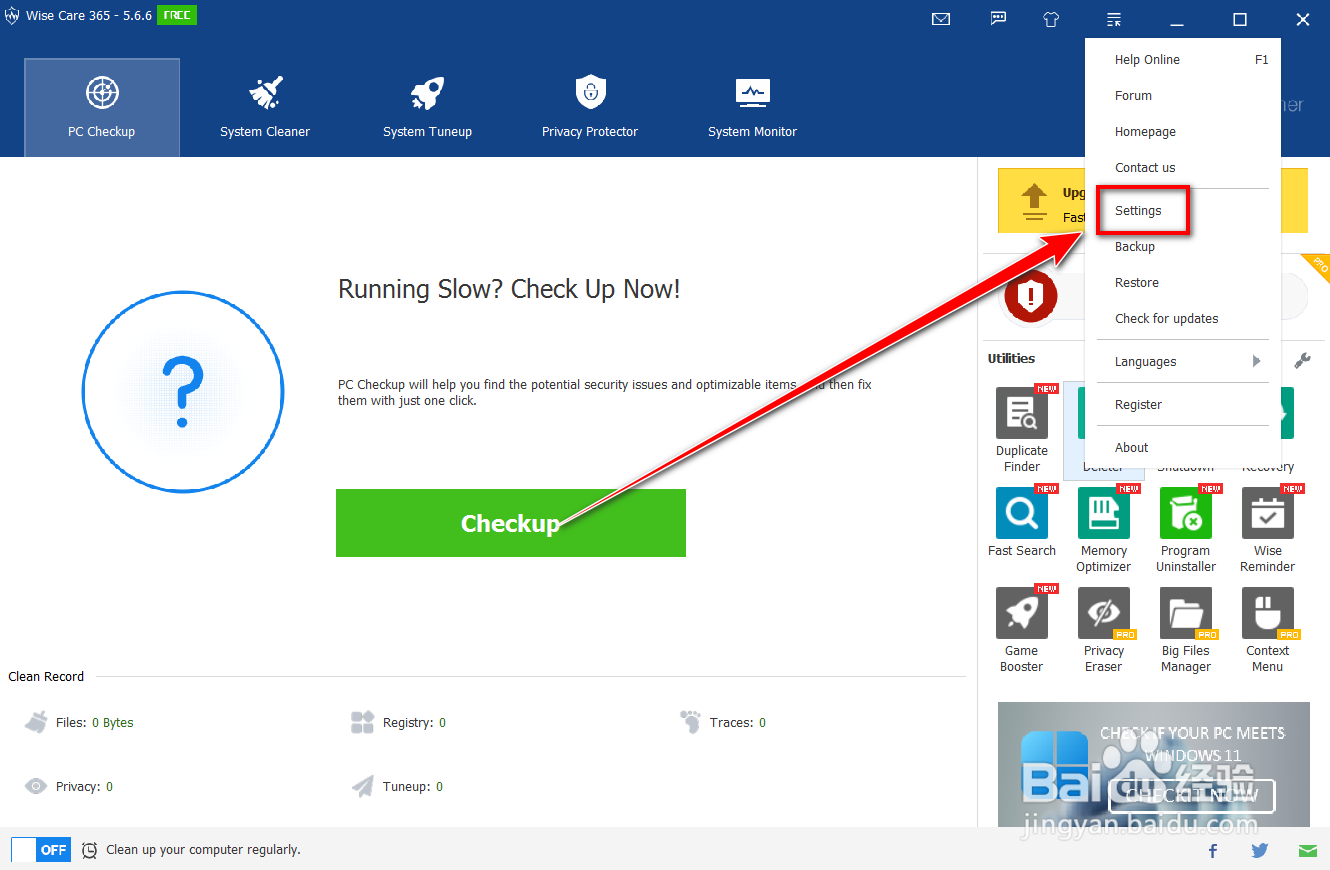This screenshot has height=870, width=1330.
Task: Click CHECK IT NOW in Windows 11 banner
Action: (1192, 796)
